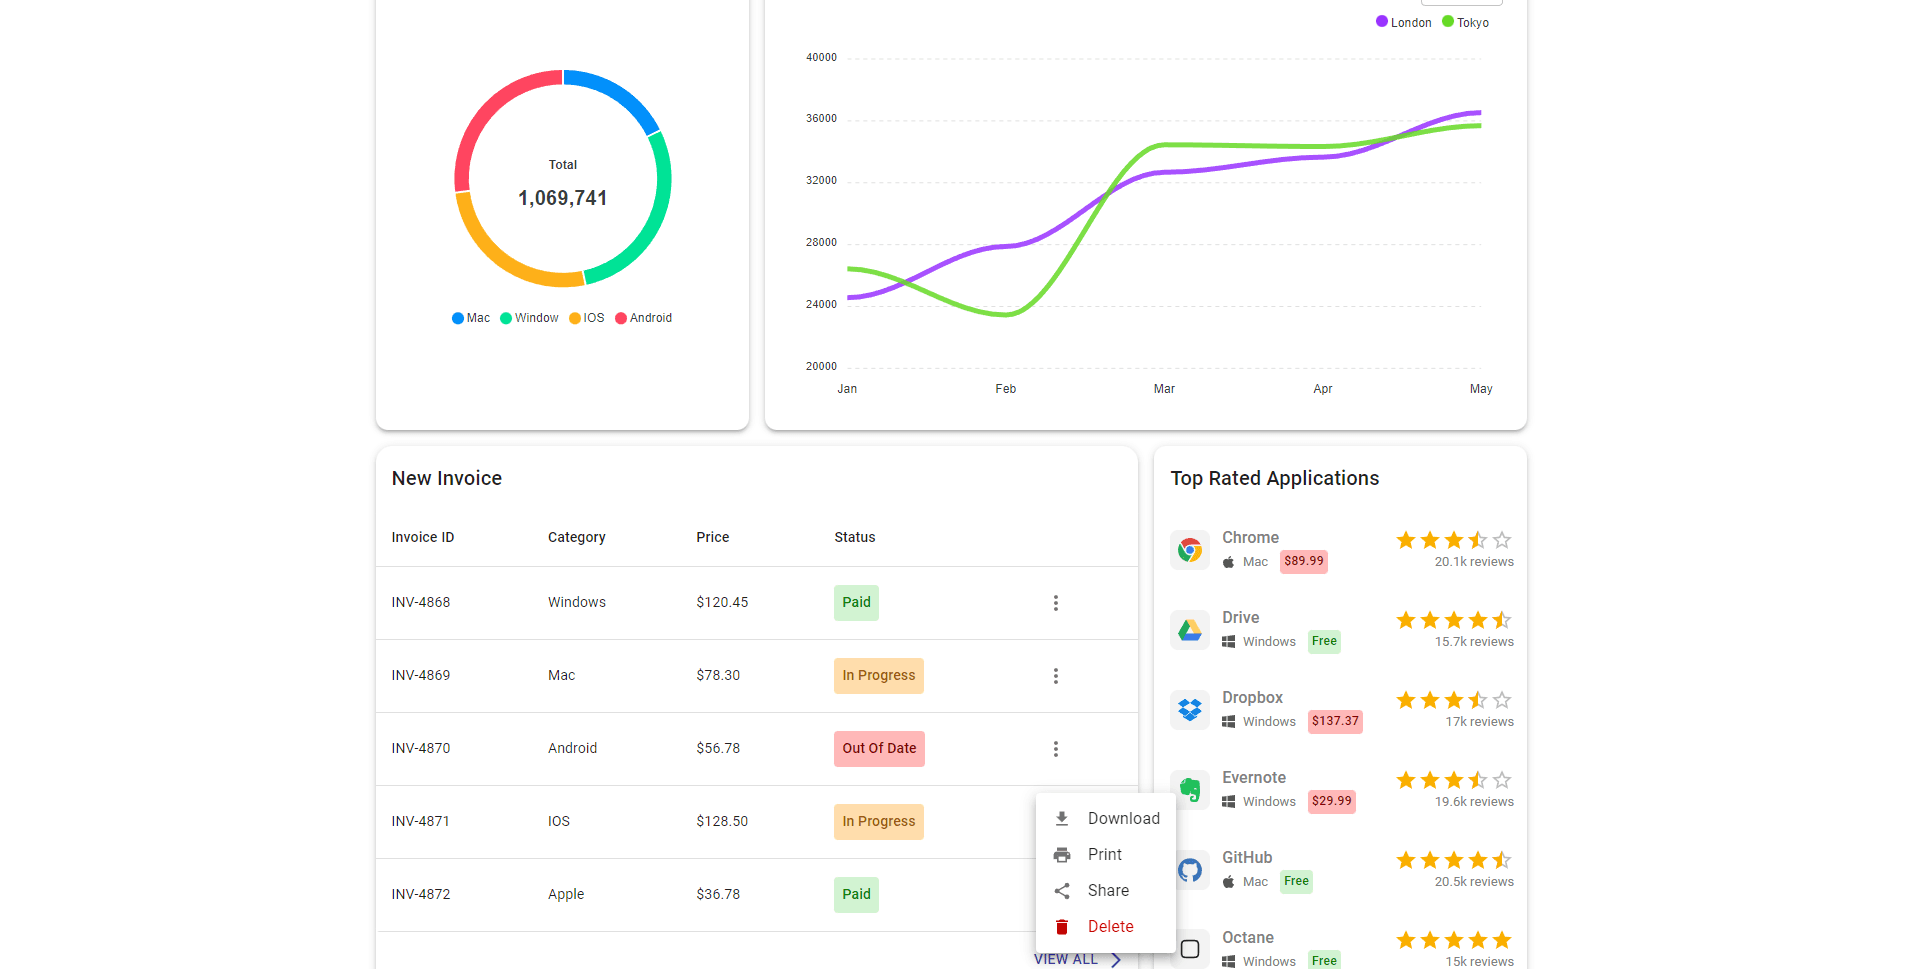
Task: Click the Free tag for GitHub
Action: [x=1296, y=882]
